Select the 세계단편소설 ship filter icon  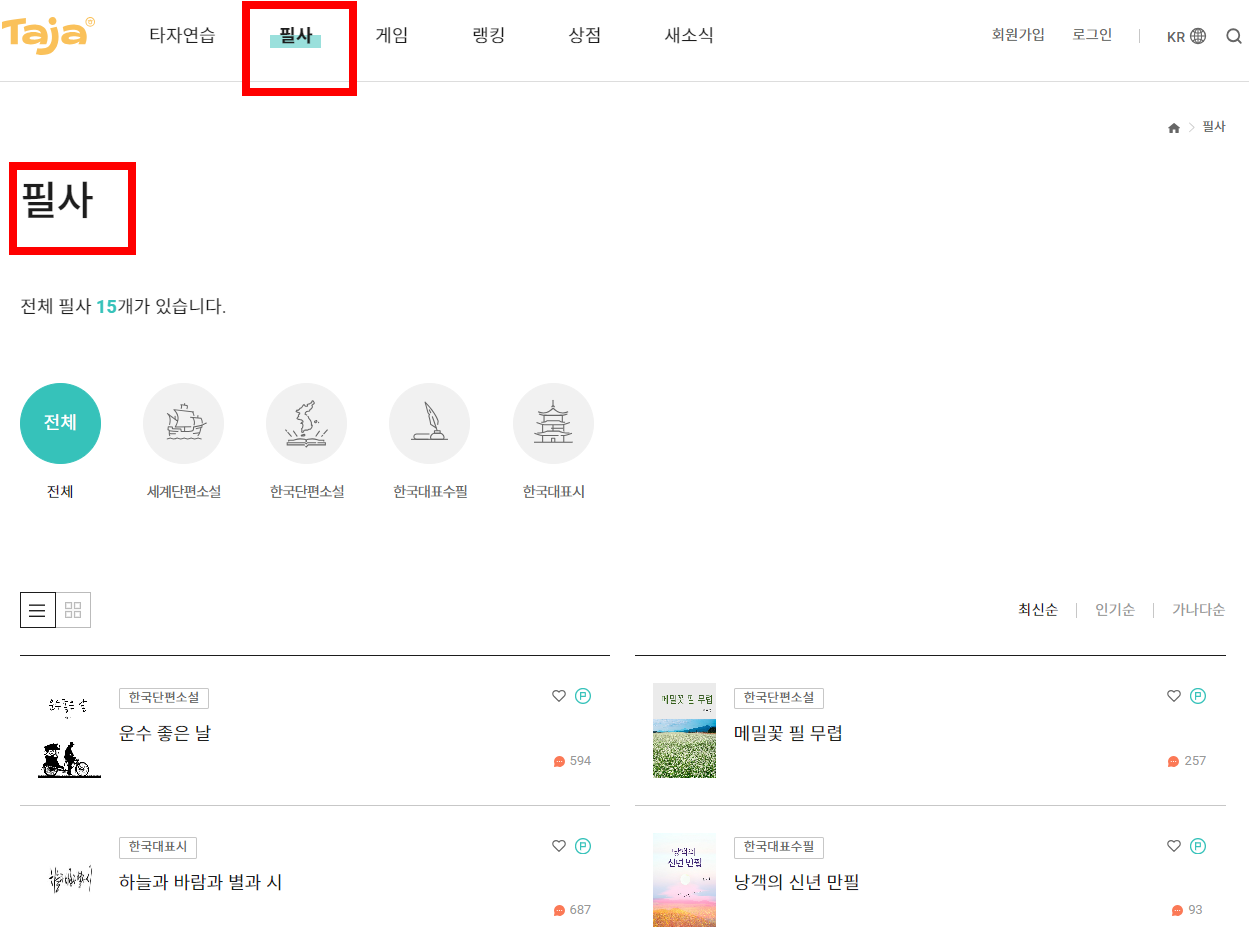point(184,422)
